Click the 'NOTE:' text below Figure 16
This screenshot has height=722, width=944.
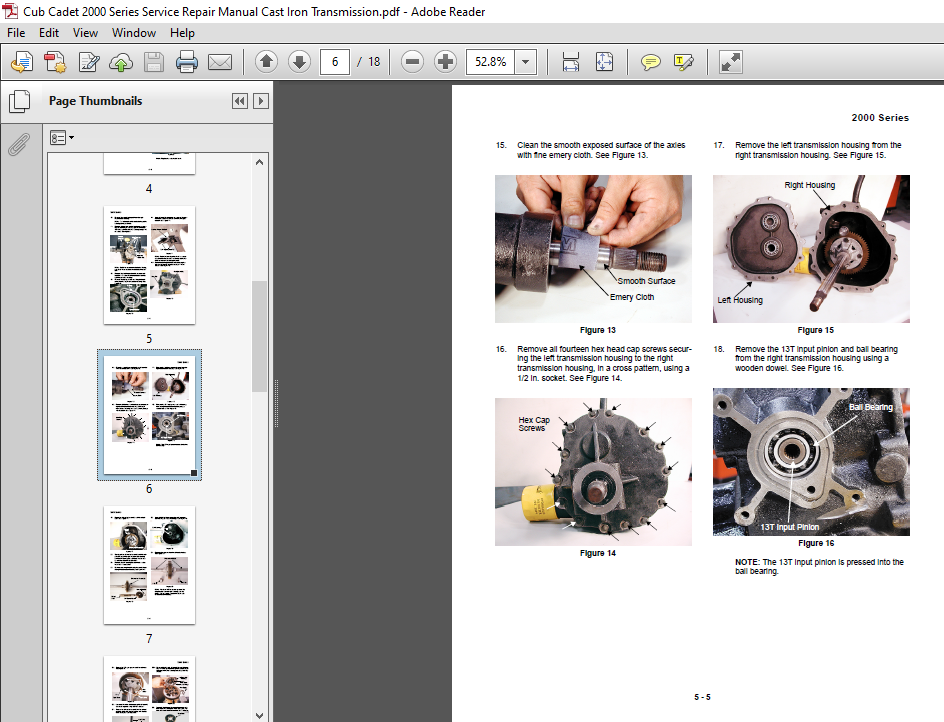747,562
